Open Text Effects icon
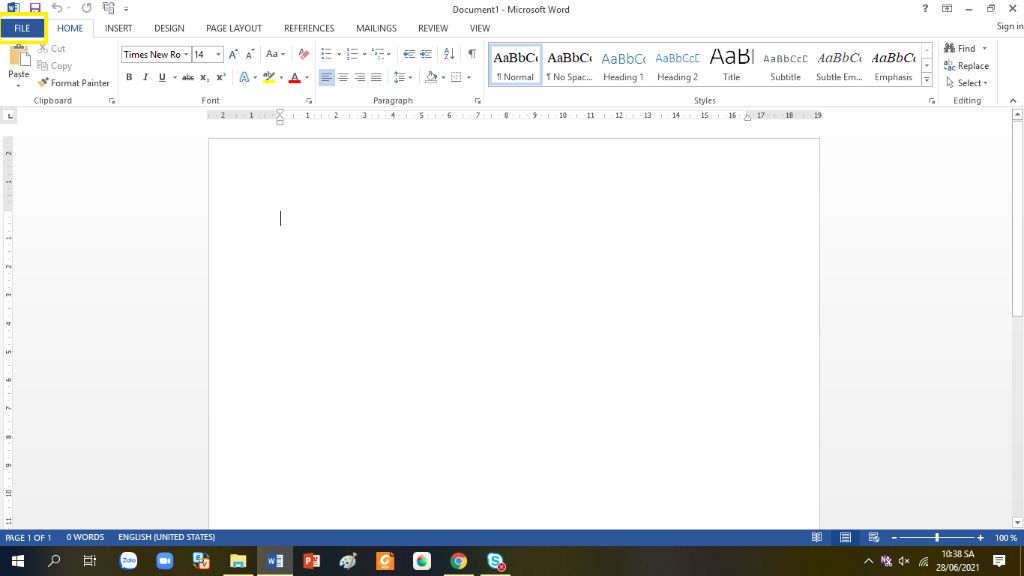This screenshot has width=1024, height=576. [244, 77]
